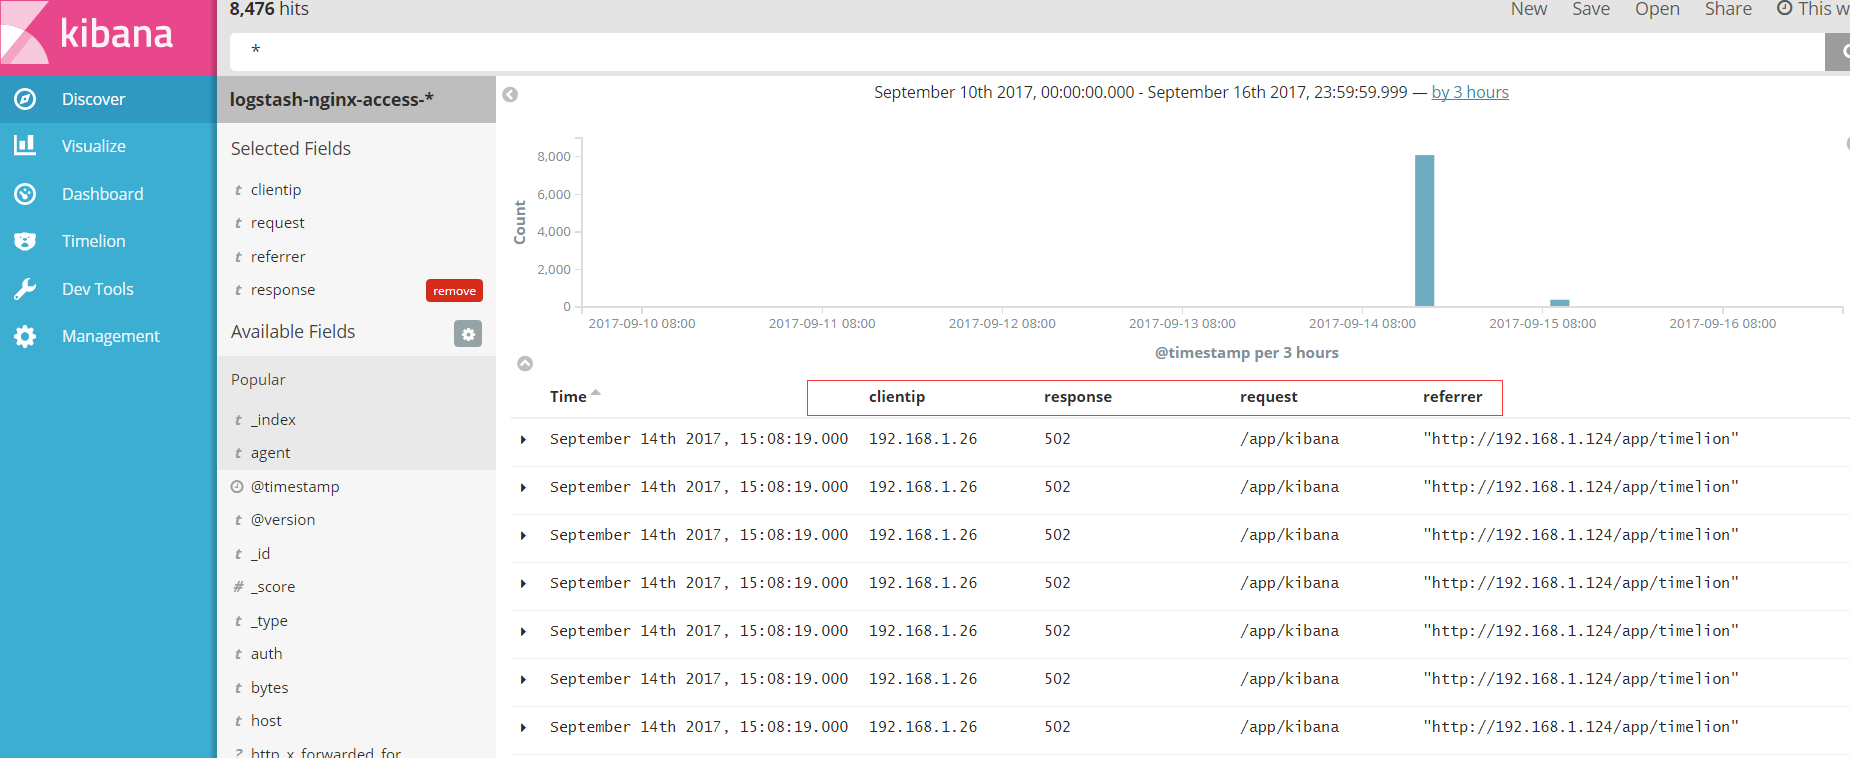Screen dimensions: 1850x758
Task: Click Open in the top menu
Action: click(x=1657, y=9)
